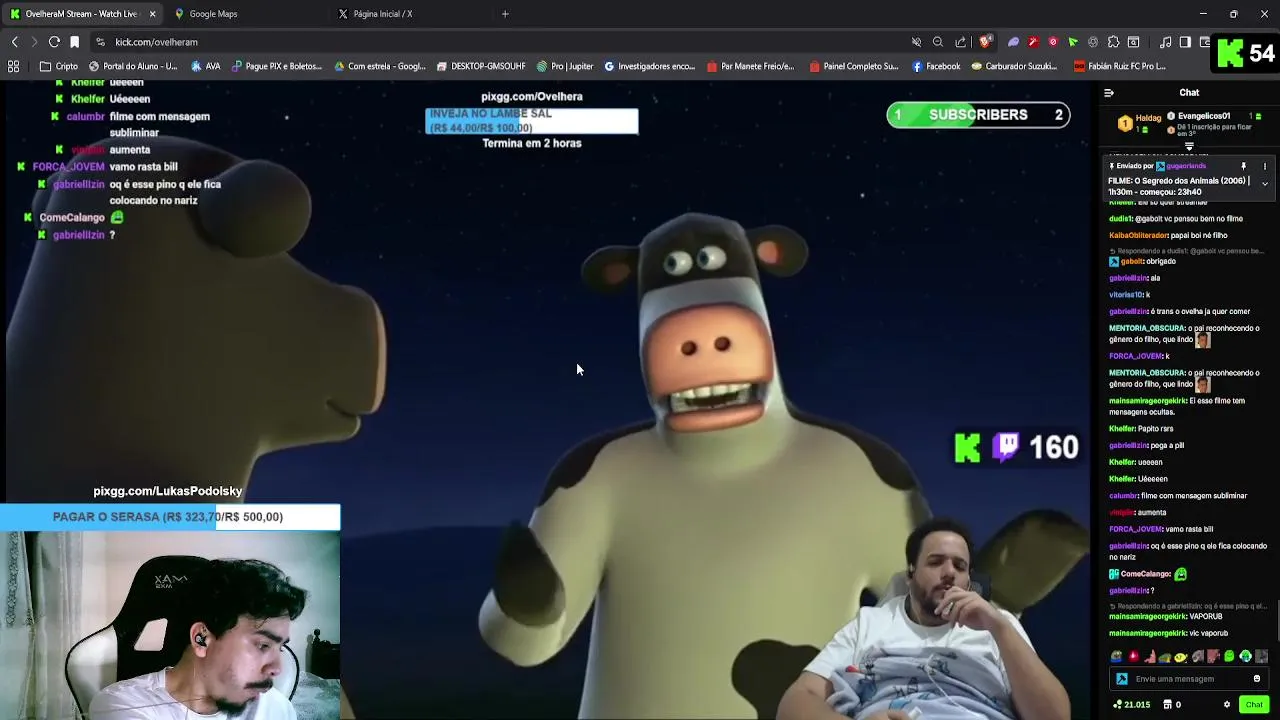1280x720 pixels.
Task: Select the first Pepe frog quick emote
Action: [x=1117, y=657]
